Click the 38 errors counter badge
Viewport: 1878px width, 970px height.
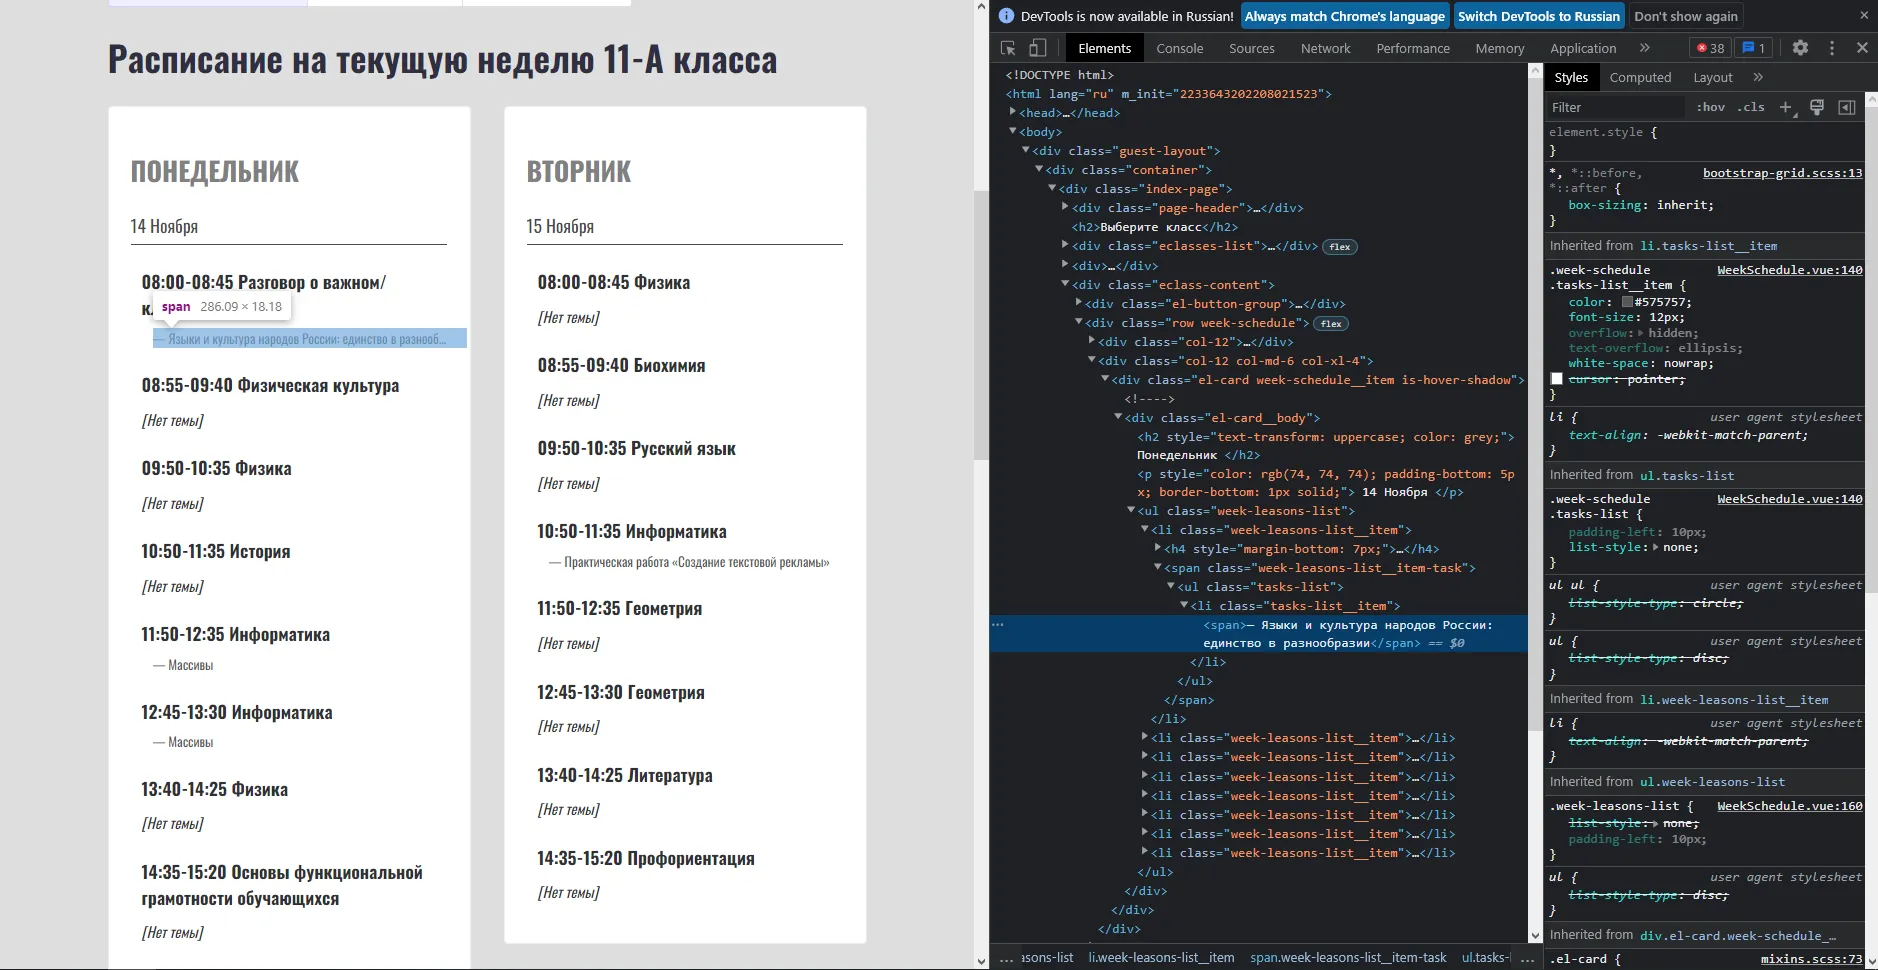[1711, 48]
